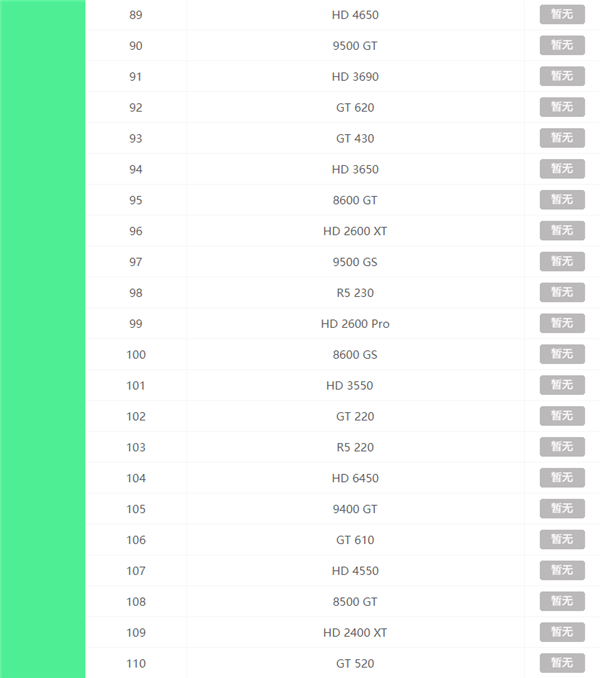600x678 pixels.
Task: Click the green sidebar tier column
Action: (43, 339)
